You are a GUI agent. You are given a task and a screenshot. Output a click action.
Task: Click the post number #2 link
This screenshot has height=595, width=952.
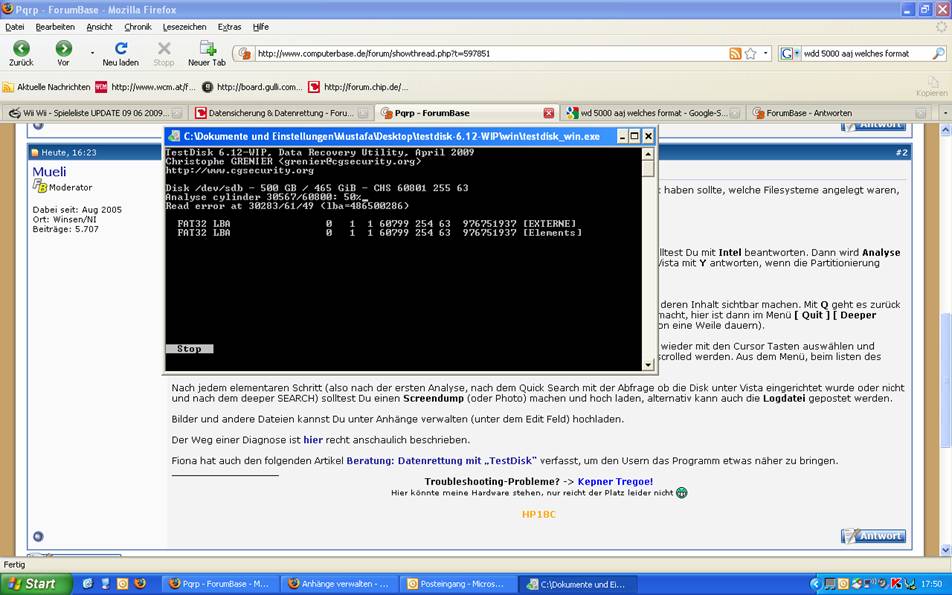(902, 152)
